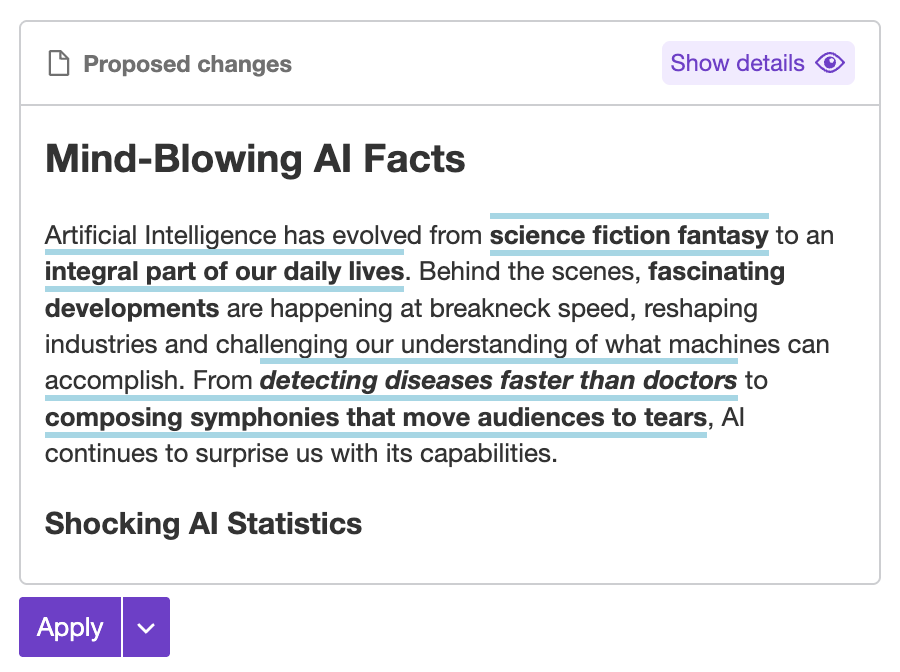The height and width of the screenshot is (672, 900).
Task: Click the document icon beside Proposed changes
Action: coord(60,65)
